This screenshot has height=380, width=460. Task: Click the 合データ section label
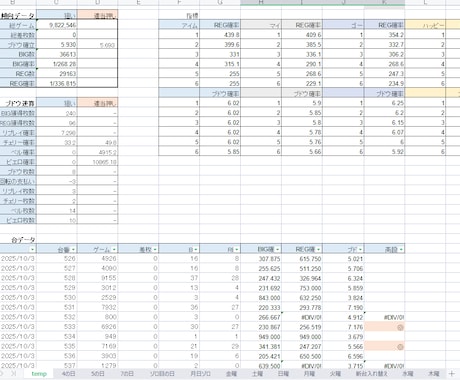coord(23,240)
